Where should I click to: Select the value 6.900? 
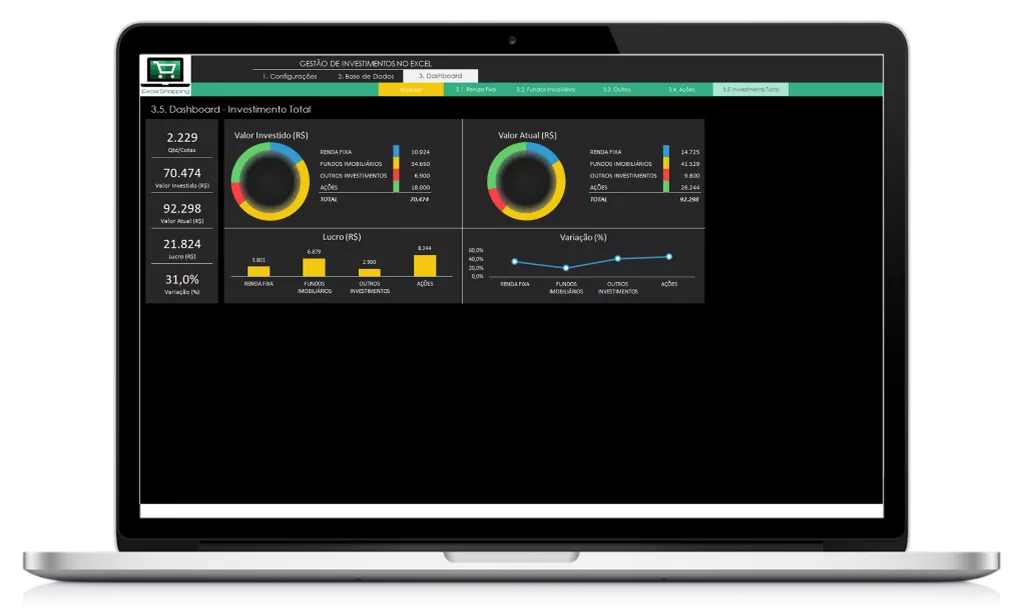(x=422, y=176)
